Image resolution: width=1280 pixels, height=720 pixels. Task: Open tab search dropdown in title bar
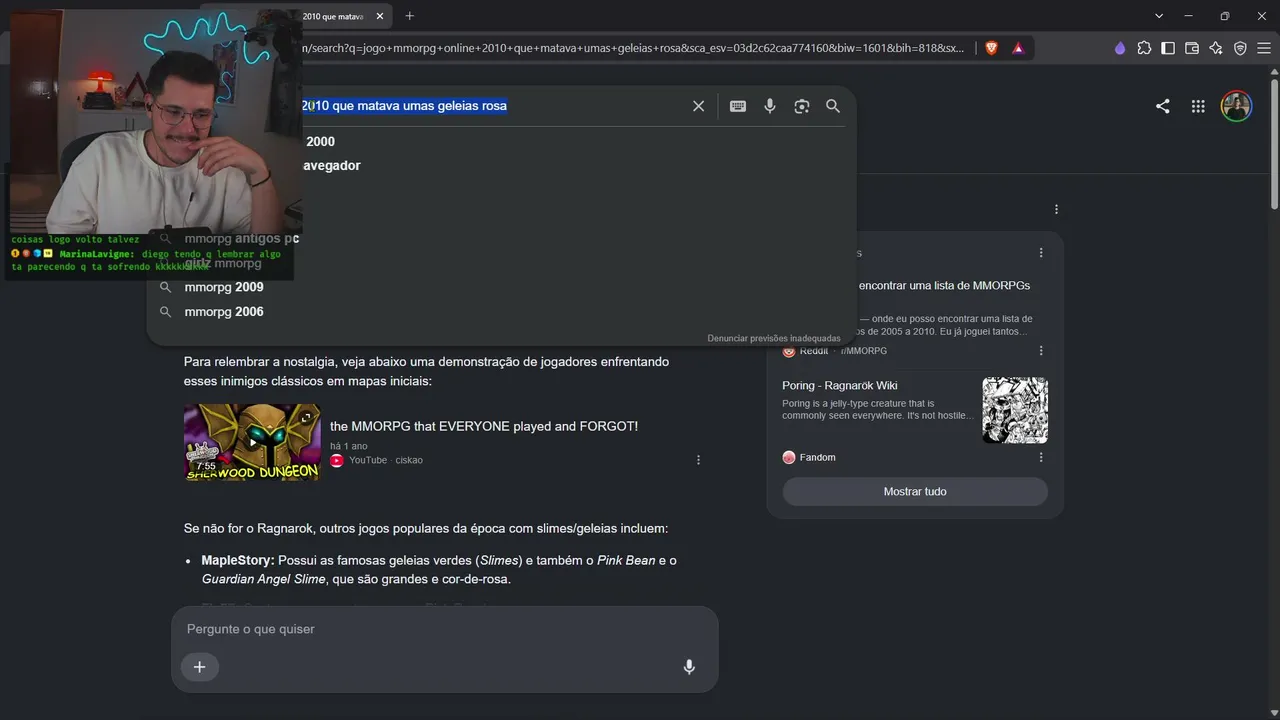click(x=1159, y=16)
